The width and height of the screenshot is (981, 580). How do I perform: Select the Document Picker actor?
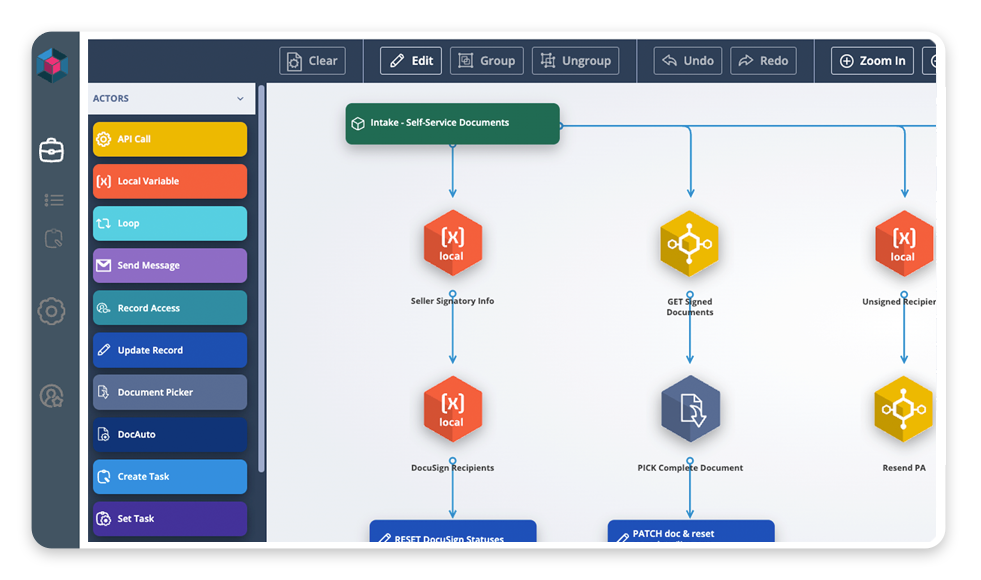(x=168, y=392)
